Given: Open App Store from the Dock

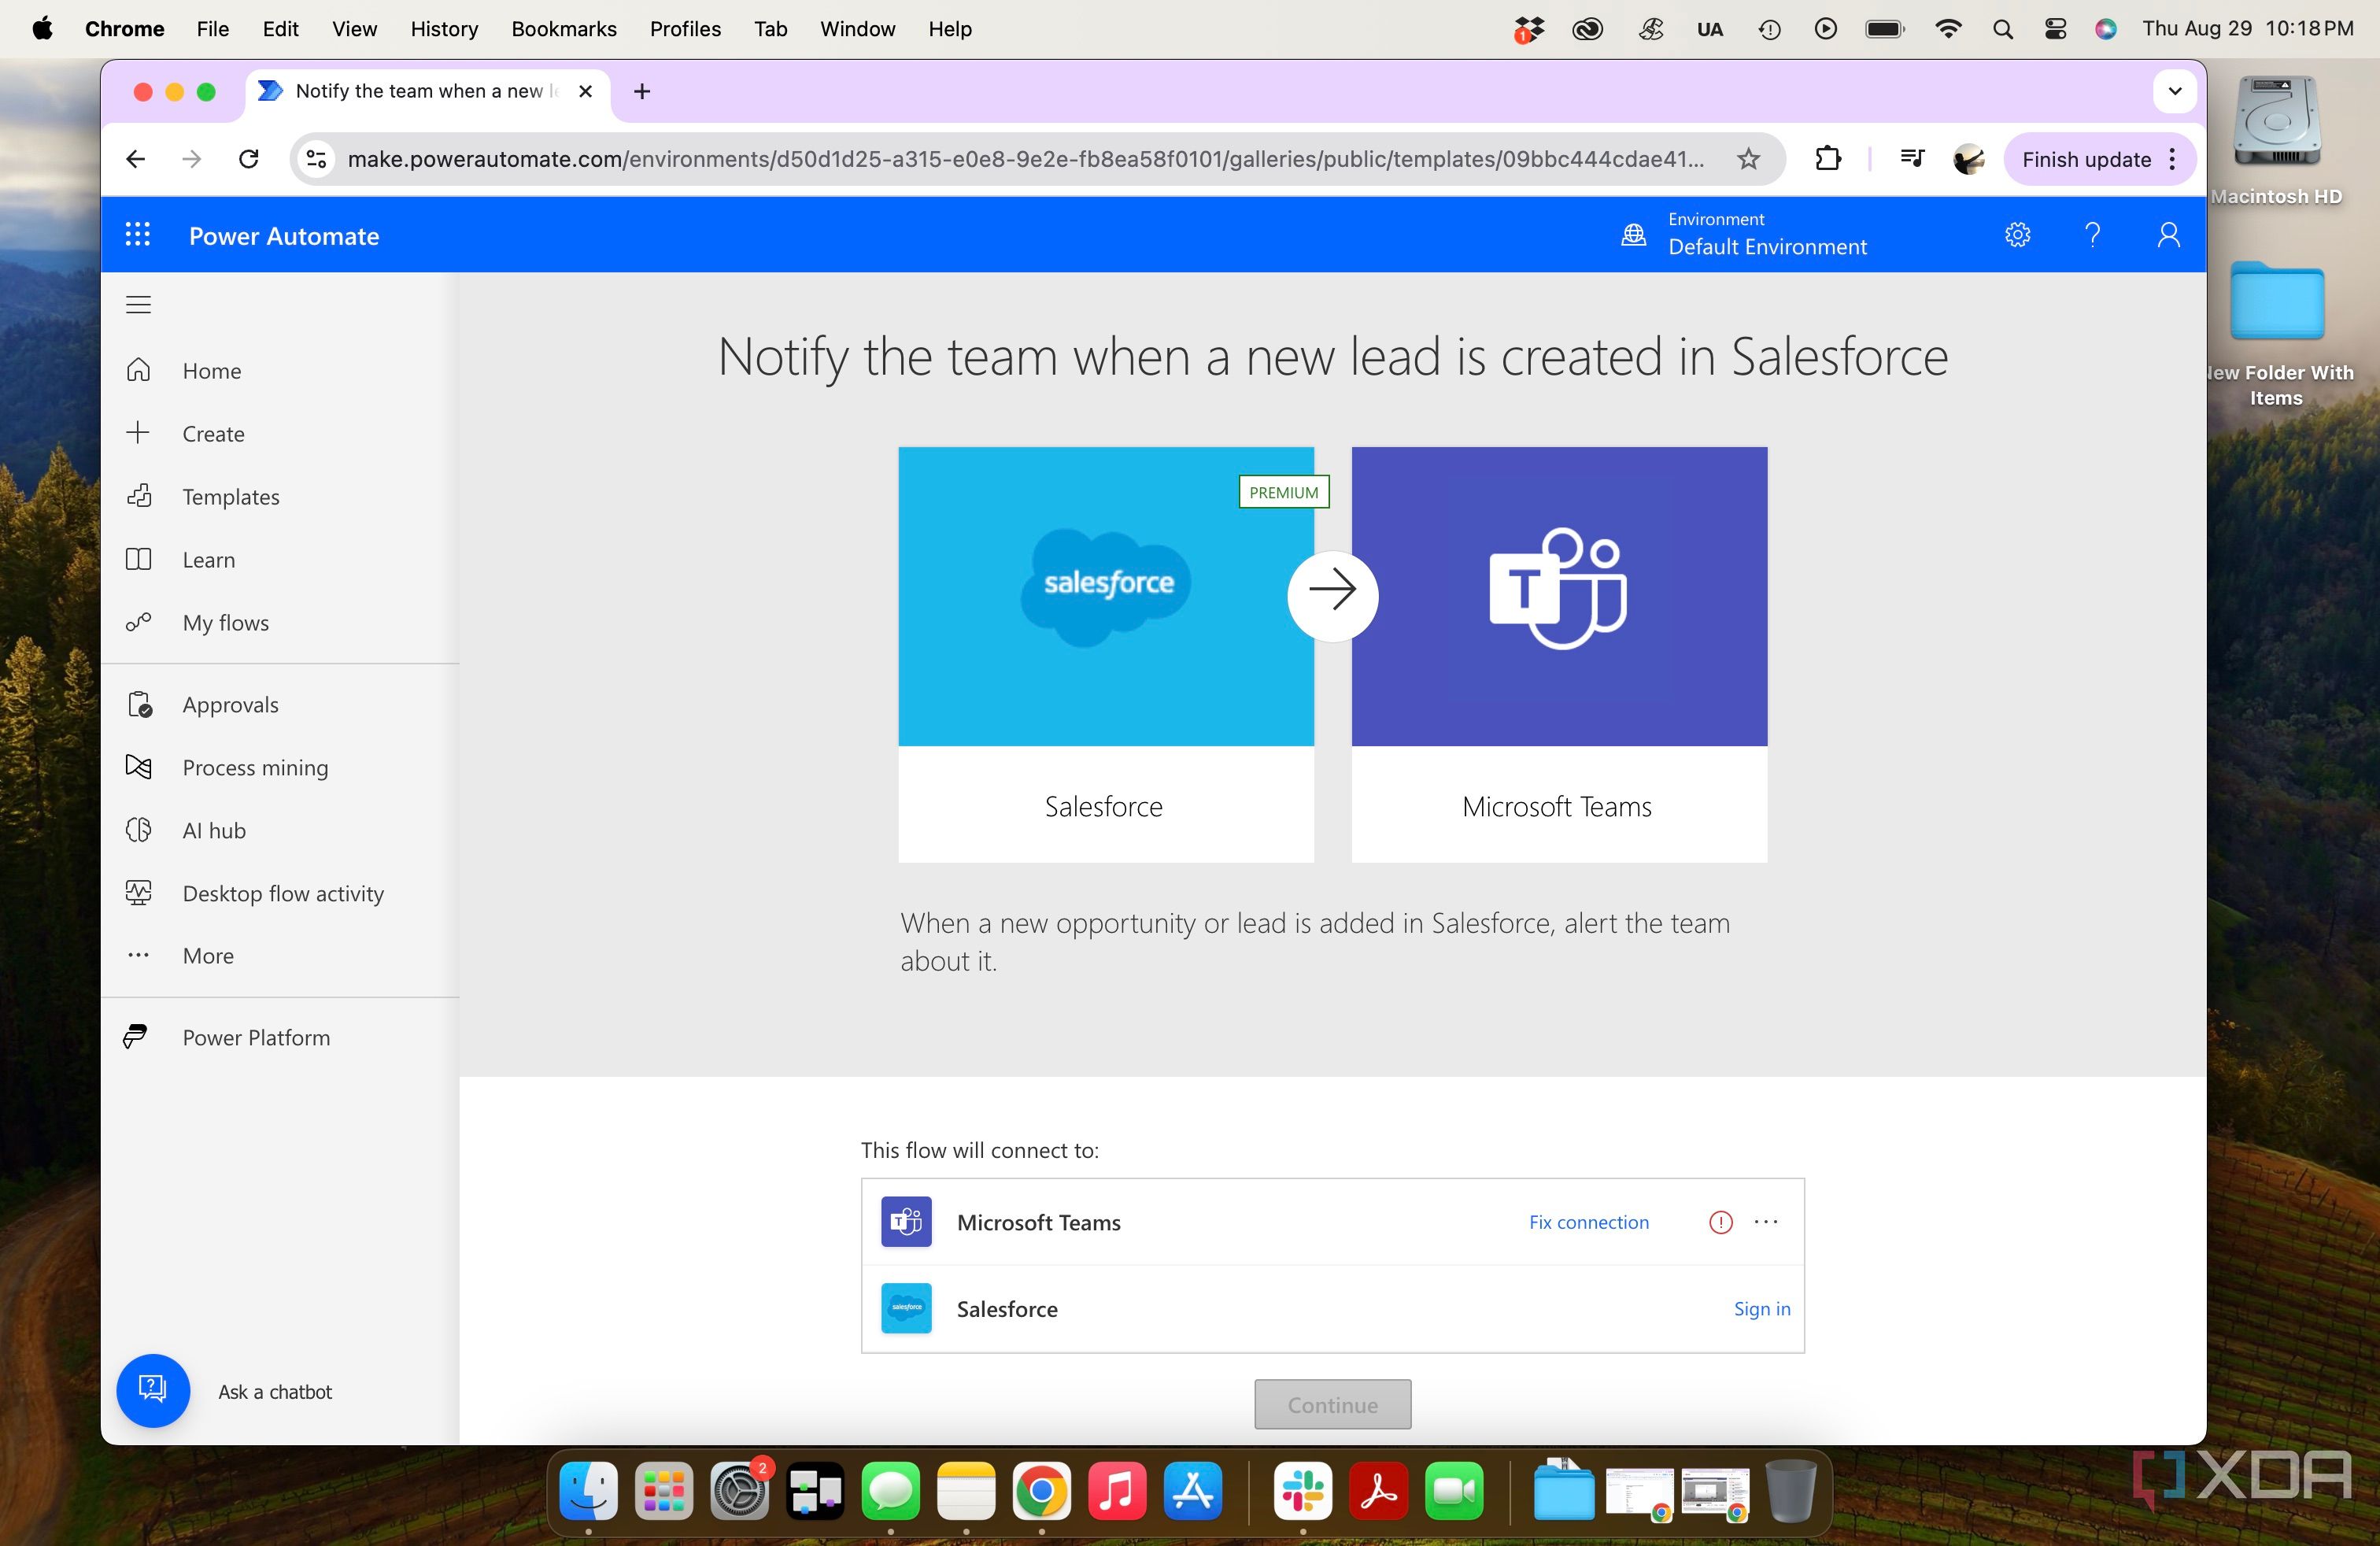Looking at the screenshot, I should click(x=1193, y=1491).
